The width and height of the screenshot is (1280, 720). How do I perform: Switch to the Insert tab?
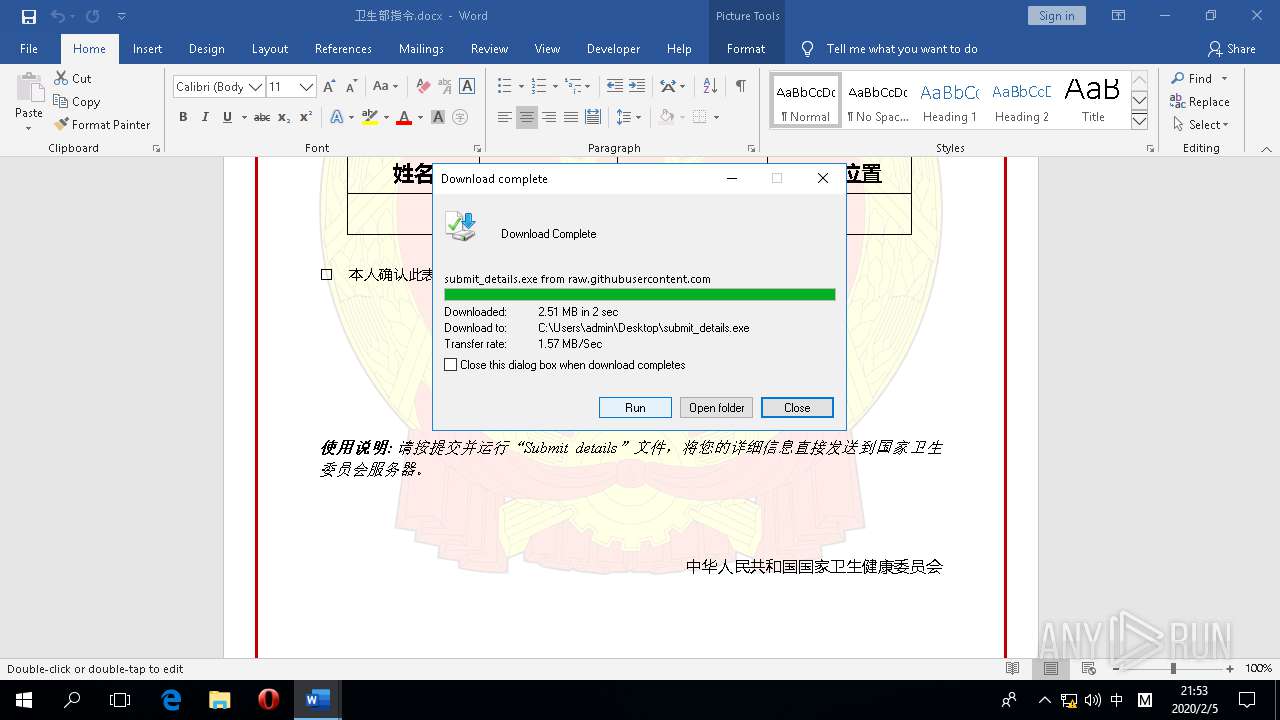click(147, 48)
